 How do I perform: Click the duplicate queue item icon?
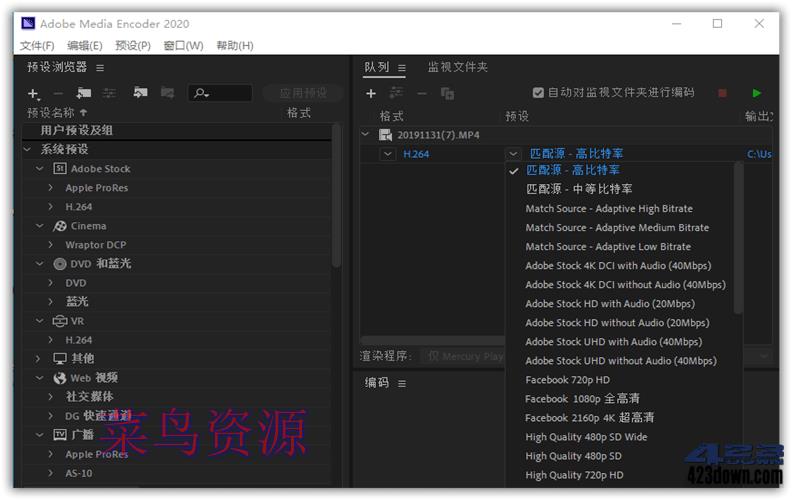(x=447, y=93)
